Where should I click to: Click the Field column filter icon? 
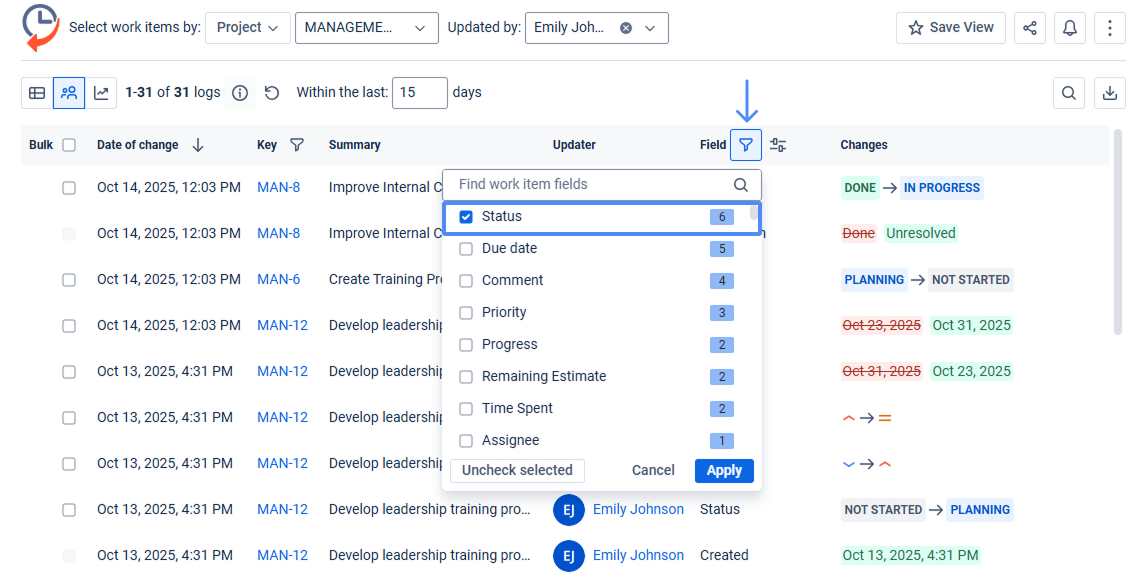(x=746, y=145)
